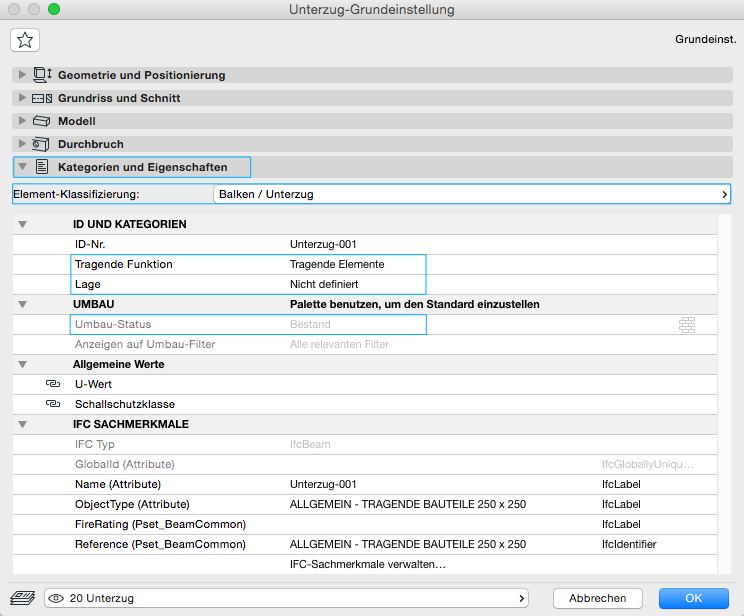This screenshot has width=744, height=616.
Task: Click the Durchbruch panel icon
Action: click(x=42, y=144)
